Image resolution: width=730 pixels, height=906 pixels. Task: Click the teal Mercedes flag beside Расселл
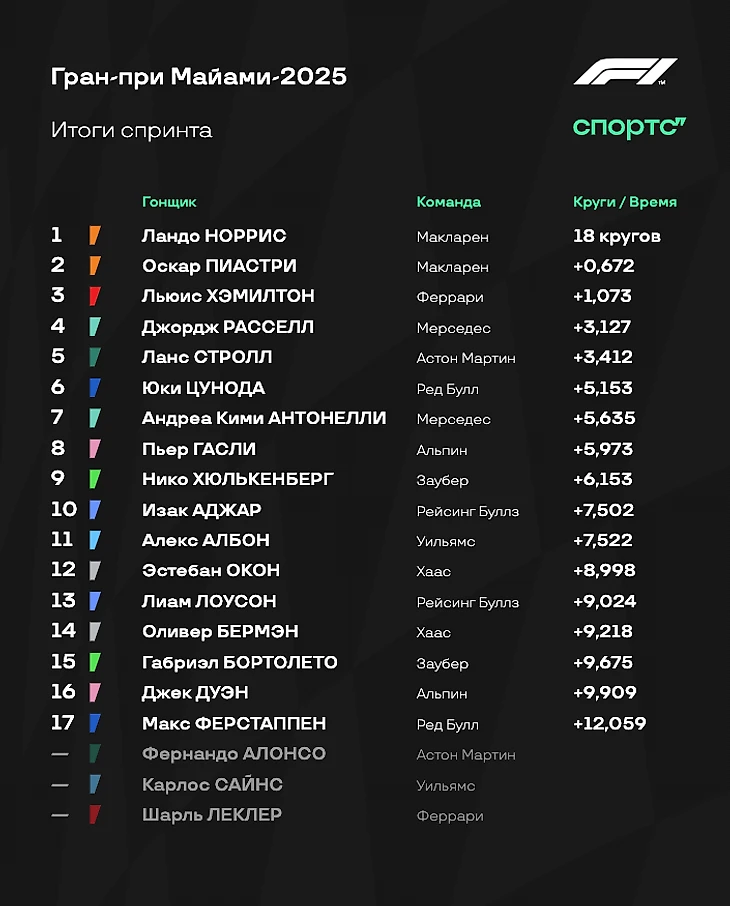coord(94,326)
